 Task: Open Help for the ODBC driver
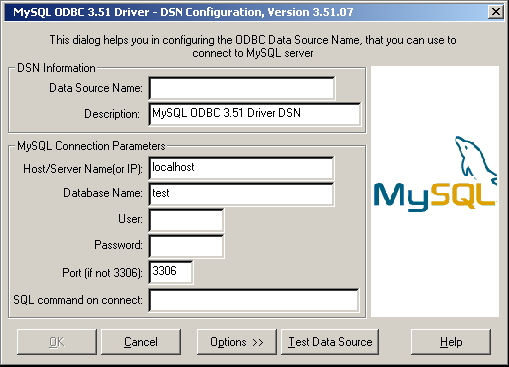(x=451, y=342)
